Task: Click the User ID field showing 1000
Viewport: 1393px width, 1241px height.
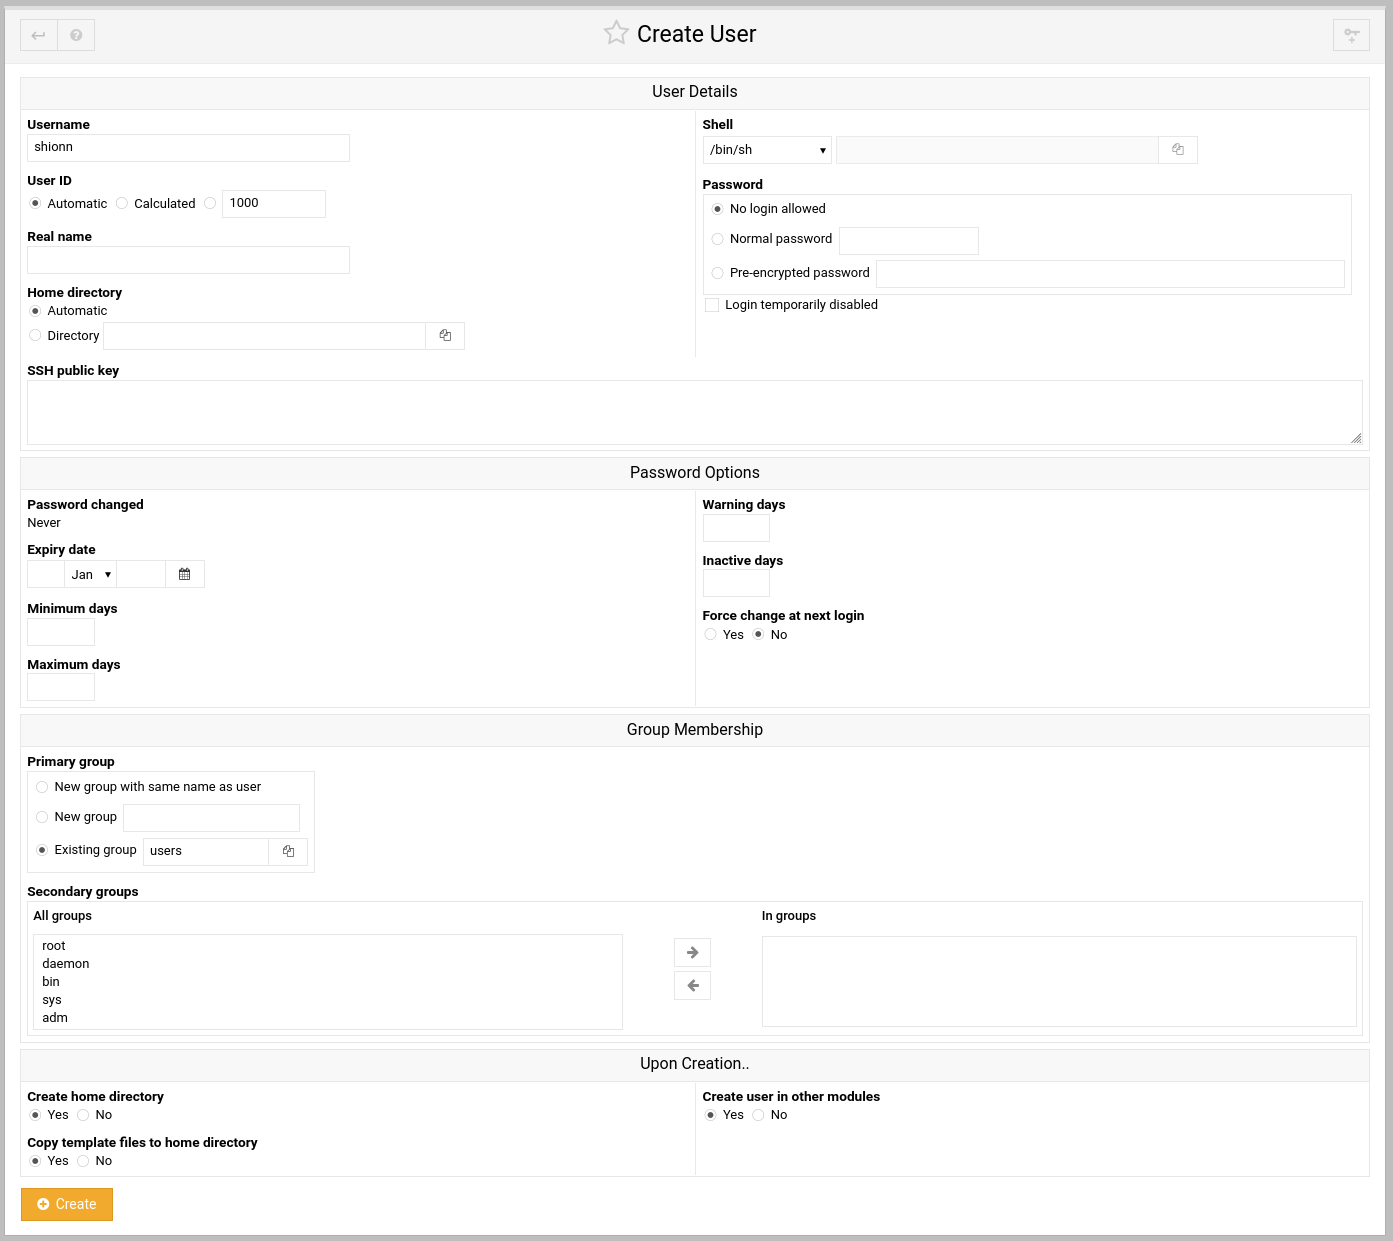Action: (274, 204)
